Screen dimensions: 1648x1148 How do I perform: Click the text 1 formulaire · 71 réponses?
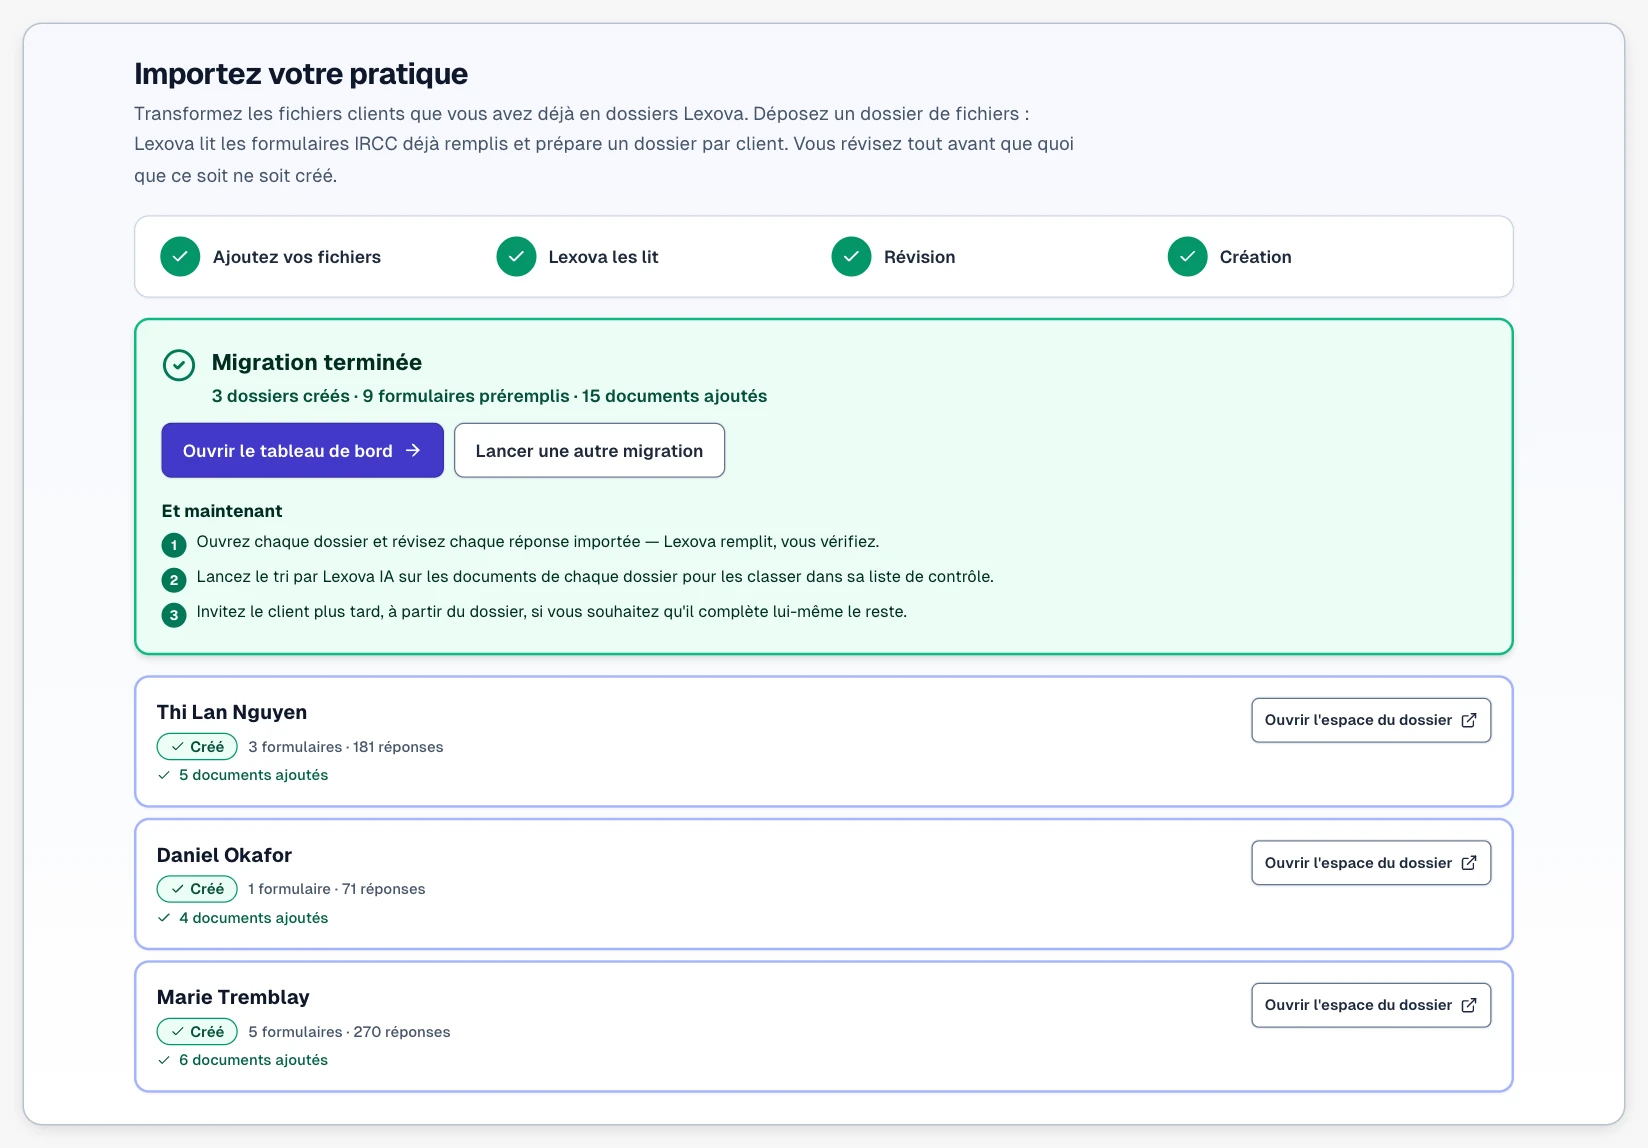(x=336, y=889)
